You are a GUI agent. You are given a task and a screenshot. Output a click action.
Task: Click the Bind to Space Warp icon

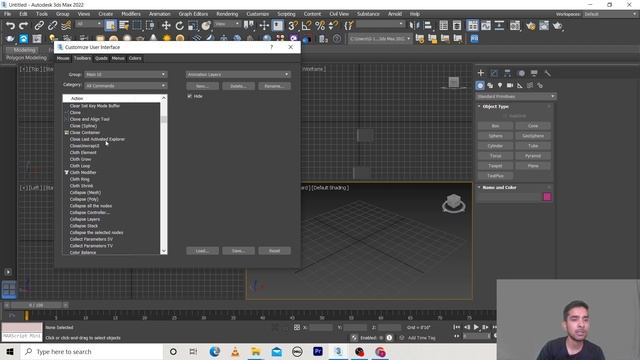66,26
